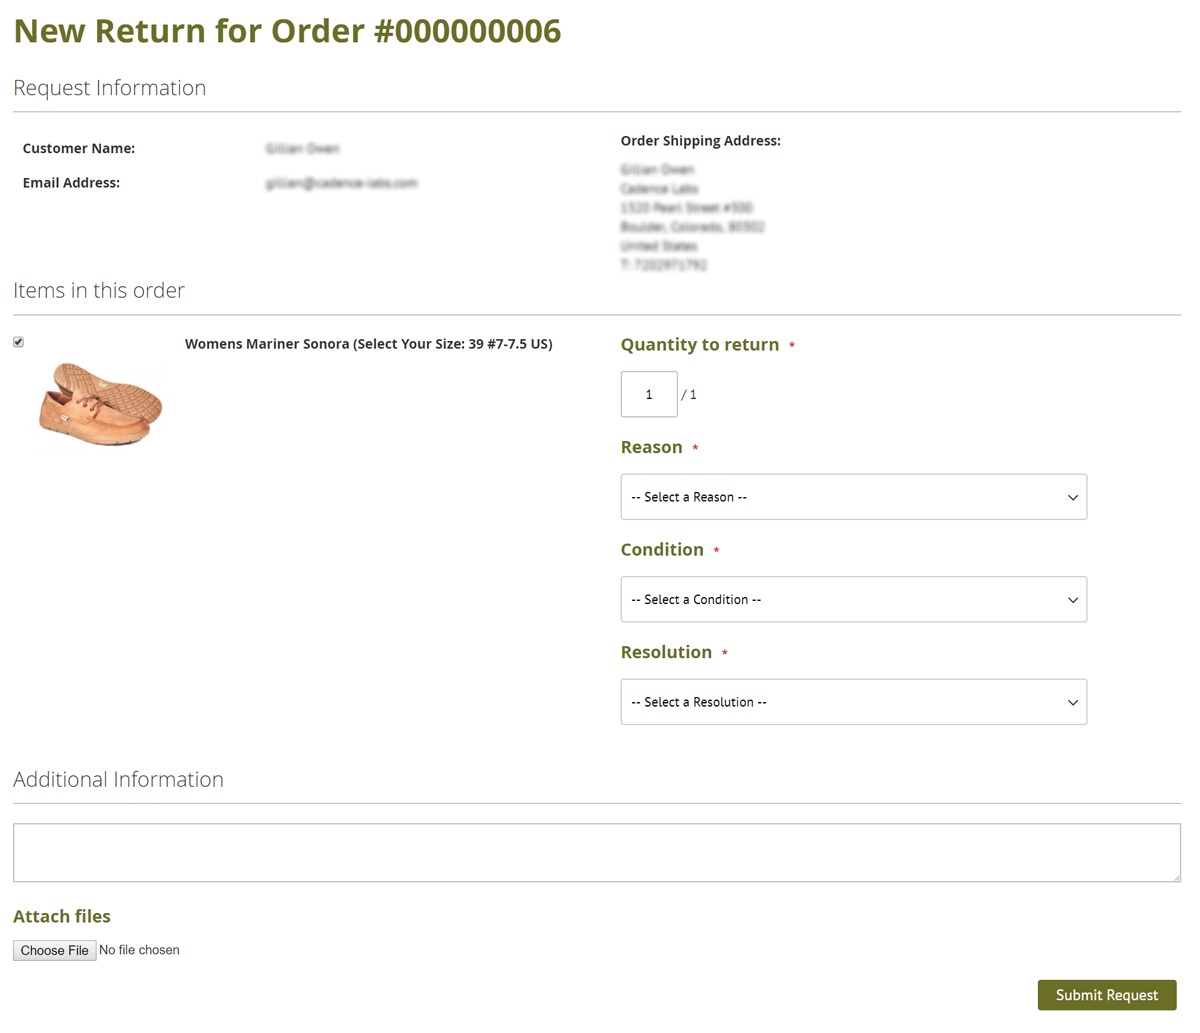Screen dimensions: 1200x1033
Task: Open the Select a Condition dropdown
Action: [854, 600]
